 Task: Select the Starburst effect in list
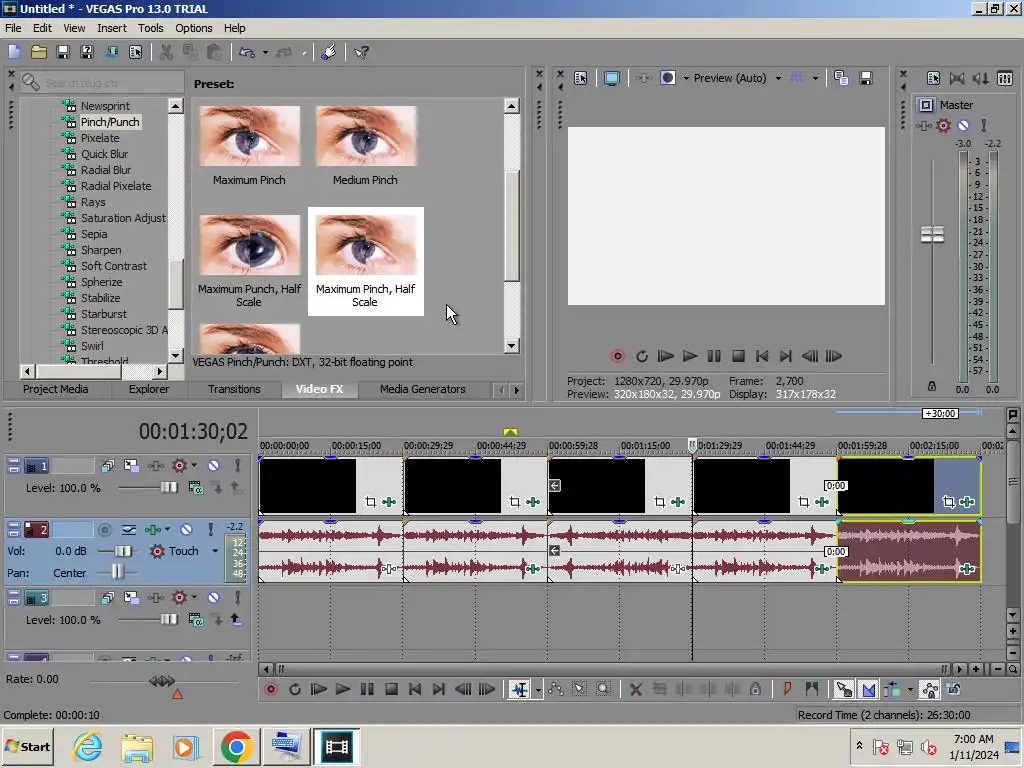(x=104, y=314)
